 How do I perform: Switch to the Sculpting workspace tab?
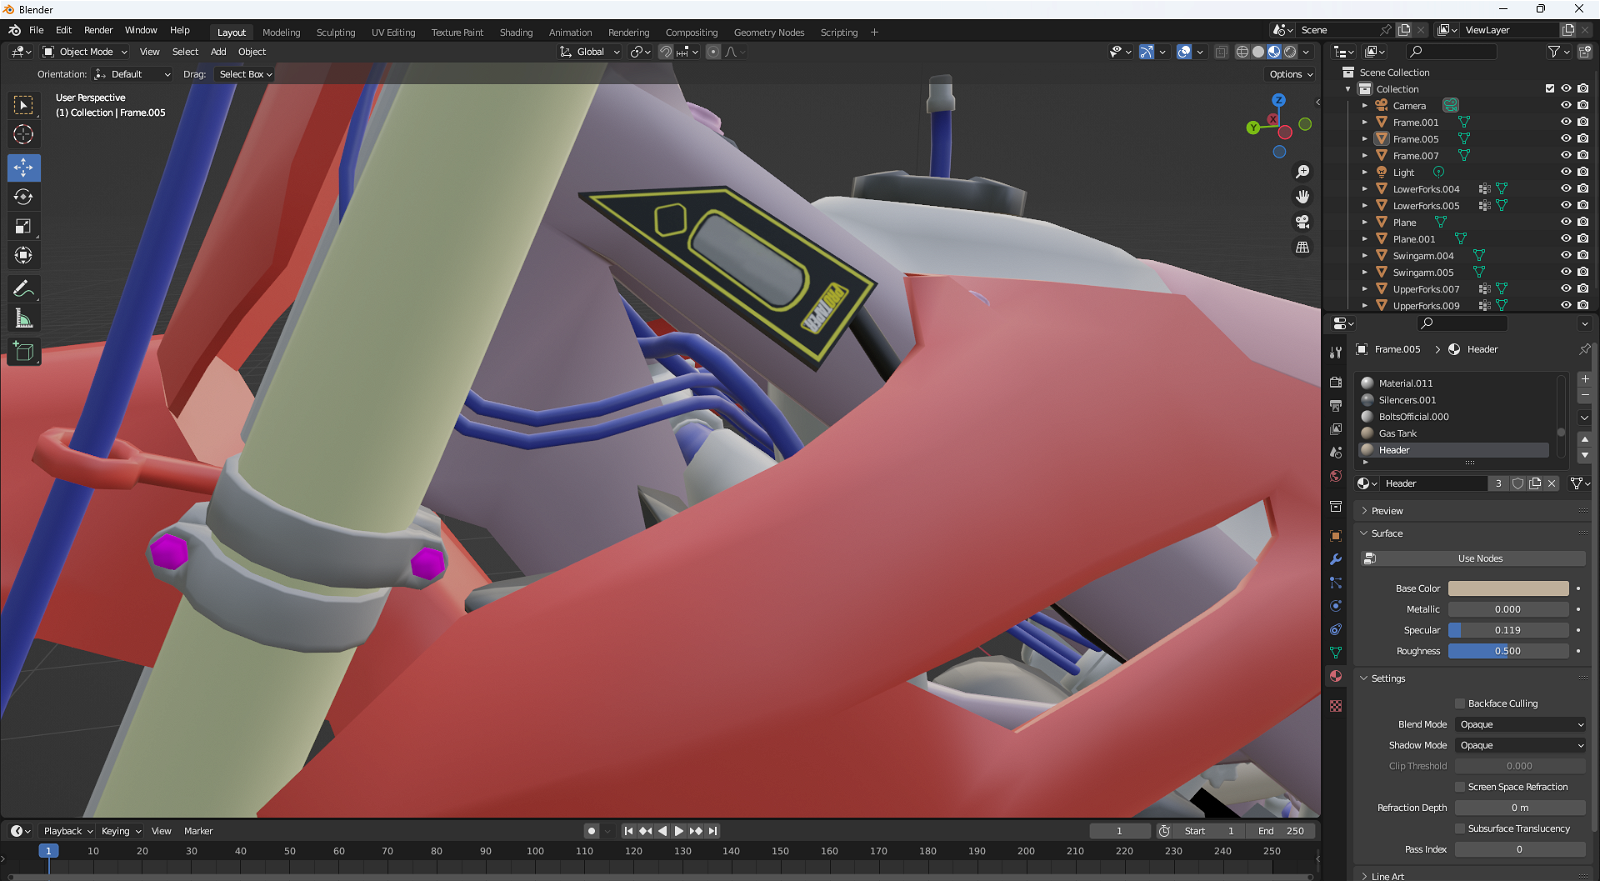tap(335, 32)
